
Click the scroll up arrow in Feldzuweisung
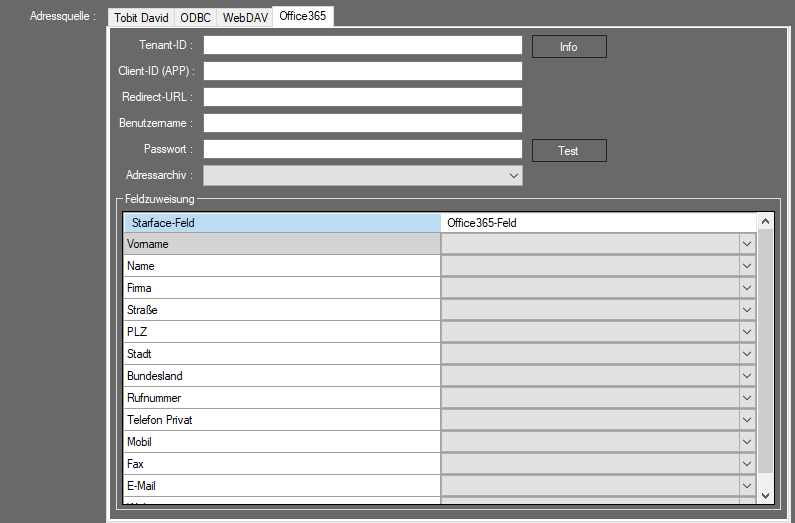766,222
